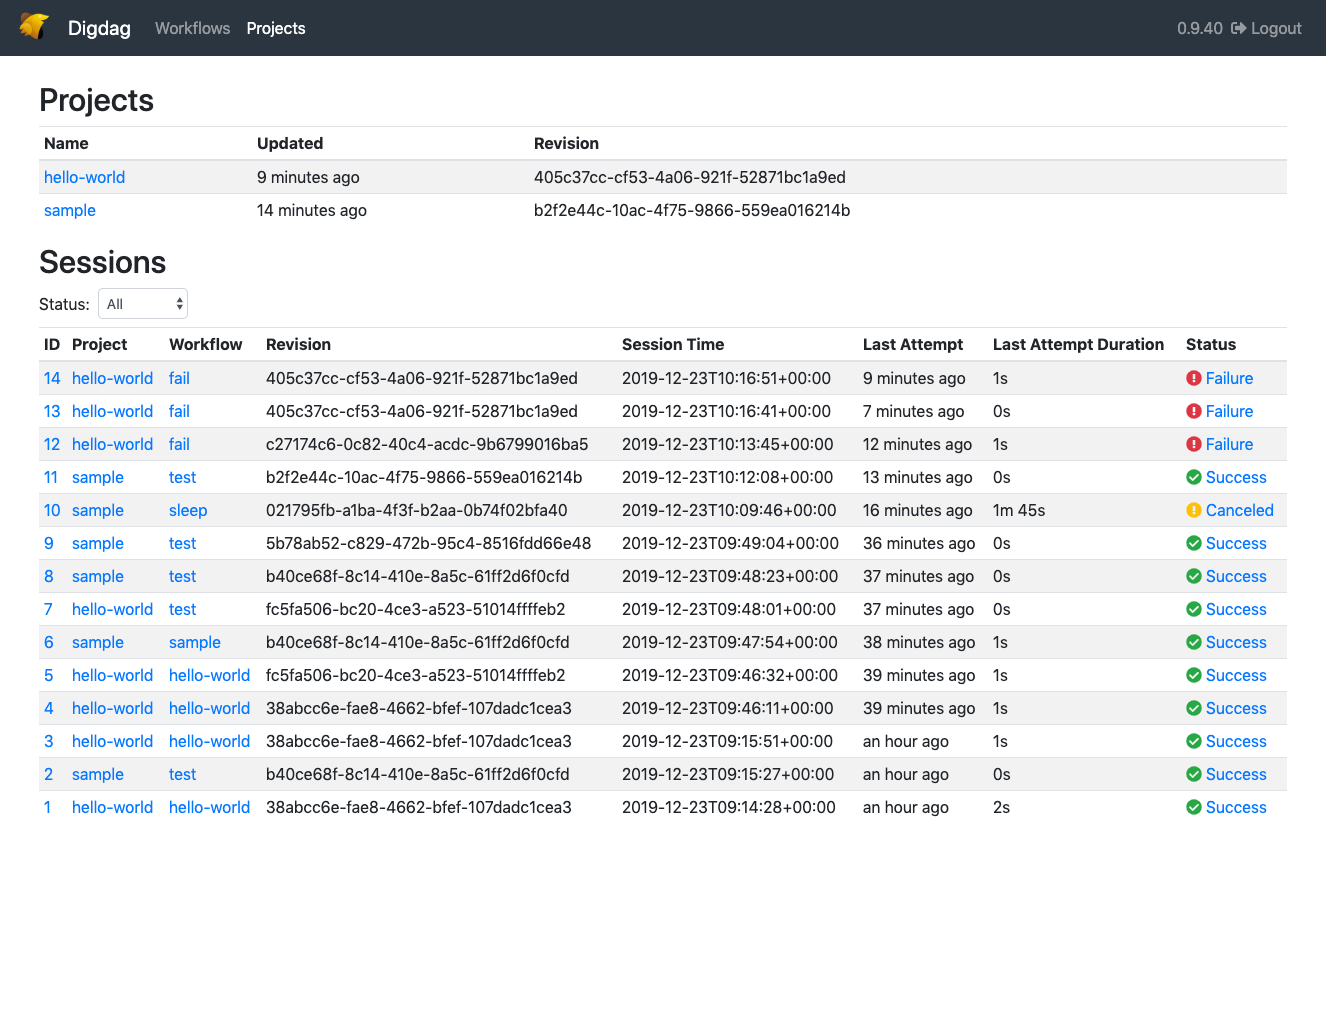Open the sample project link

tap(69, 210)
